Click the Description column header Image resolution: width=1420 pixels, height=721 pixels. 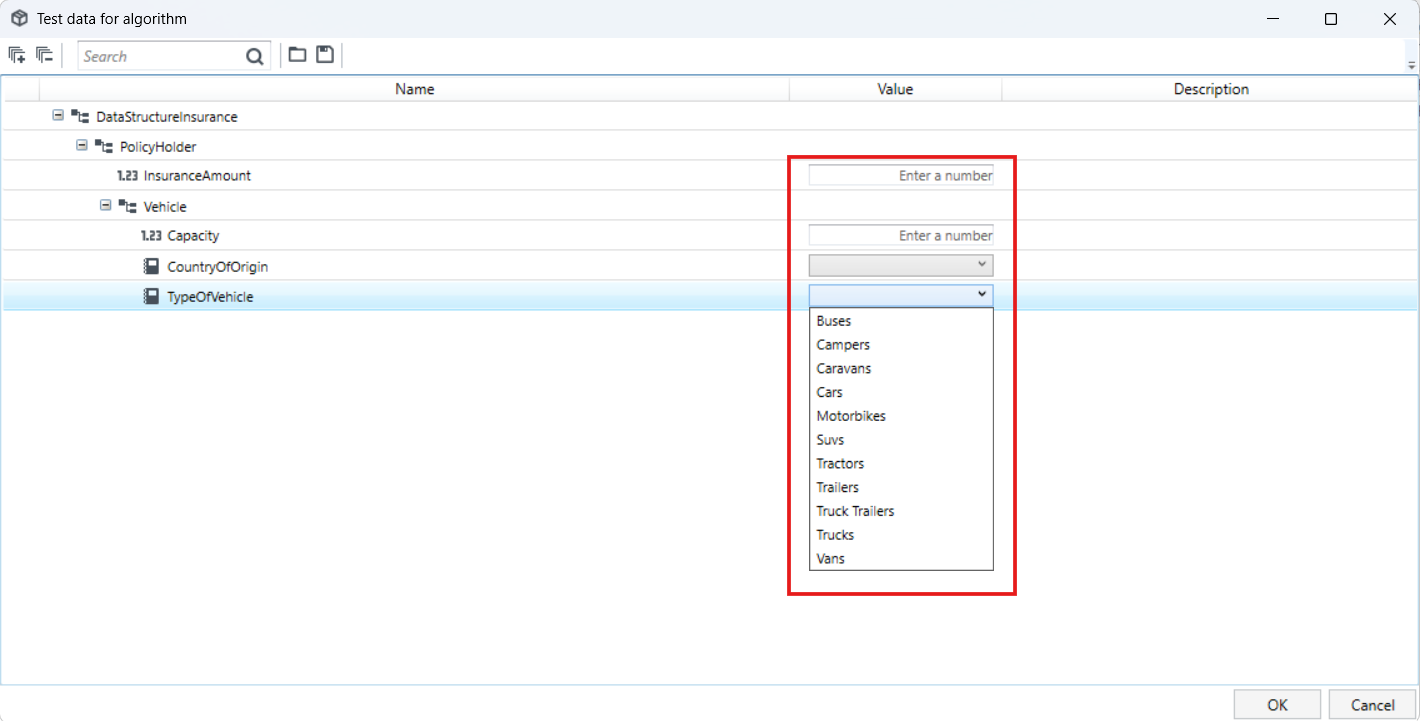click(1211, 89)
